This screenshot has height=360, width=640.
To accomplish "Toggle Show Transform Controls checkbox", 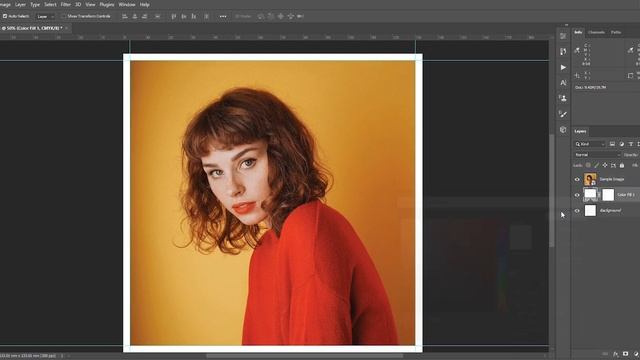I will click(63, 16).
